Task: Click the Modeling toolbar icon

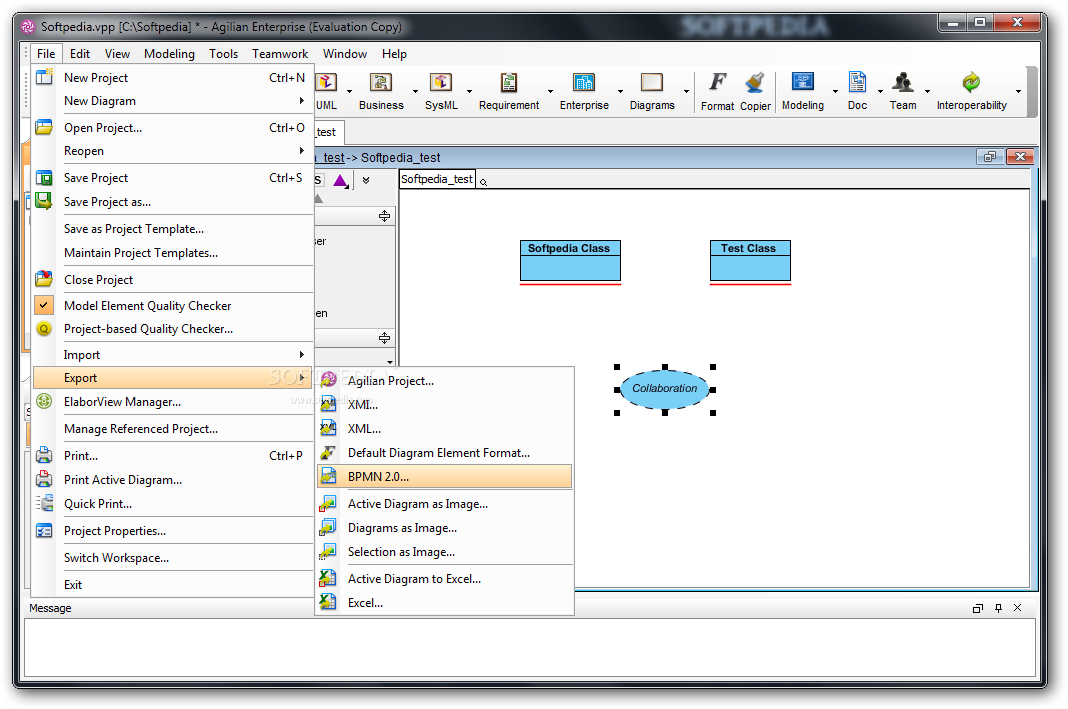Action: [x=802, y=82]
